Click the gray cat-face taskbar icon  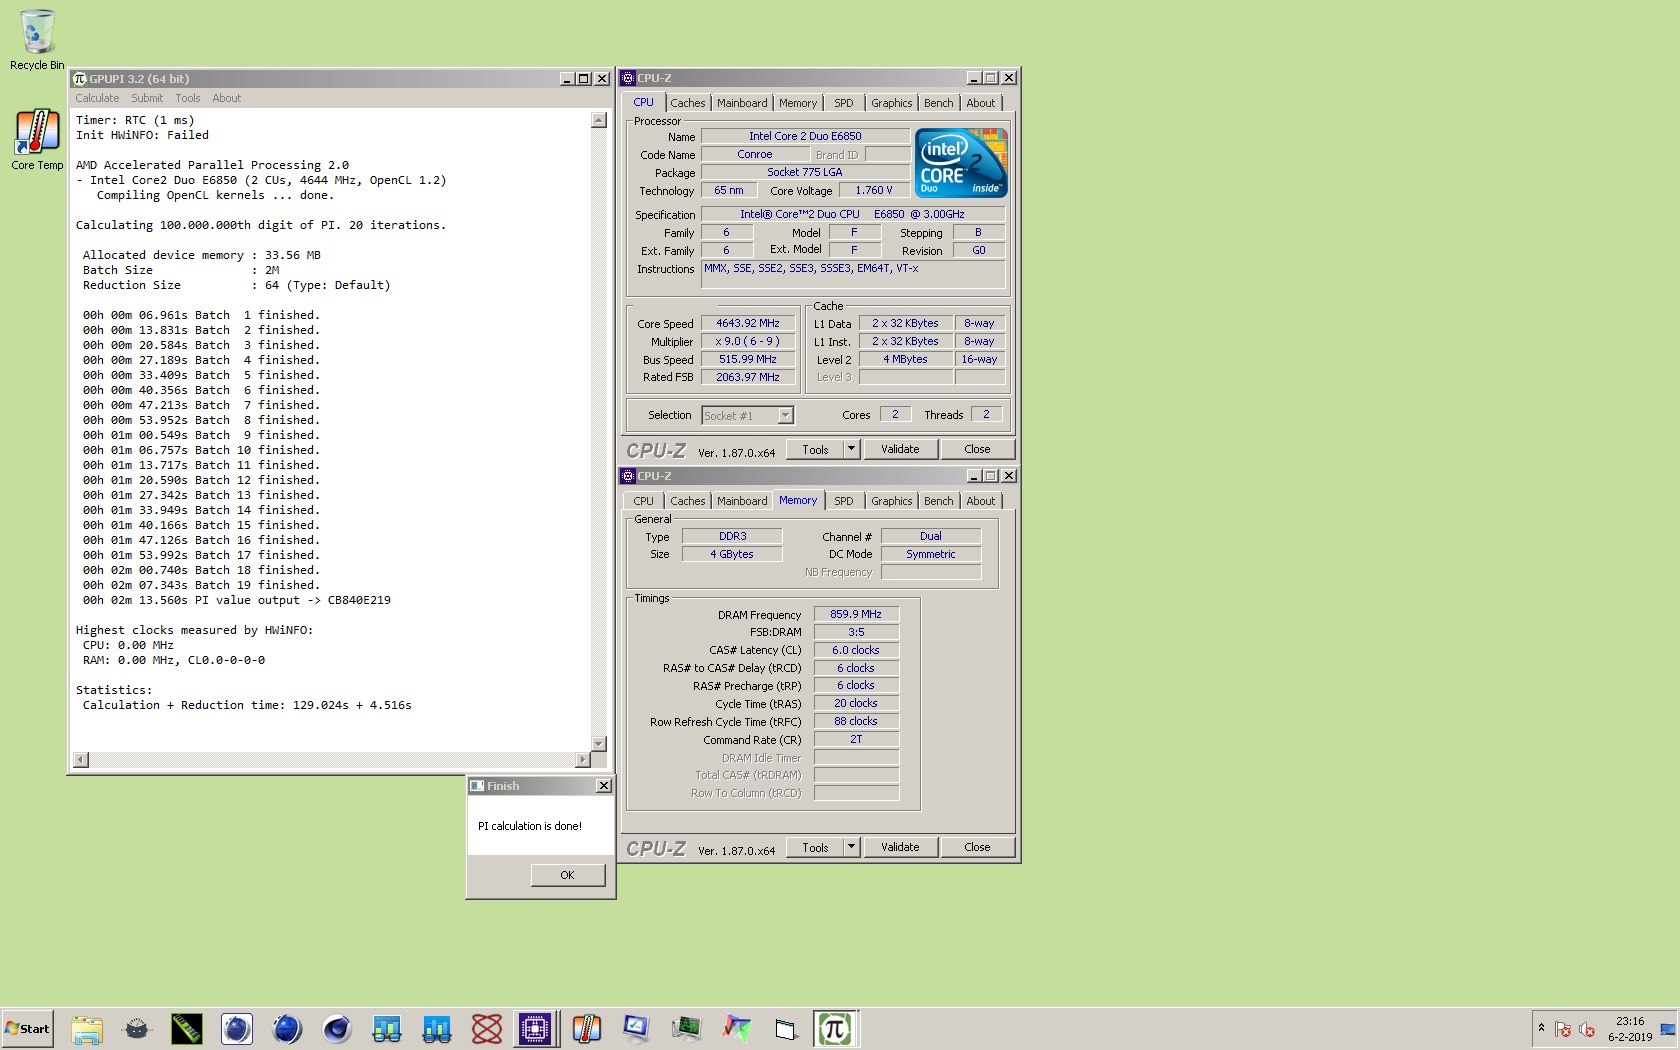(x=137, y=1028)
